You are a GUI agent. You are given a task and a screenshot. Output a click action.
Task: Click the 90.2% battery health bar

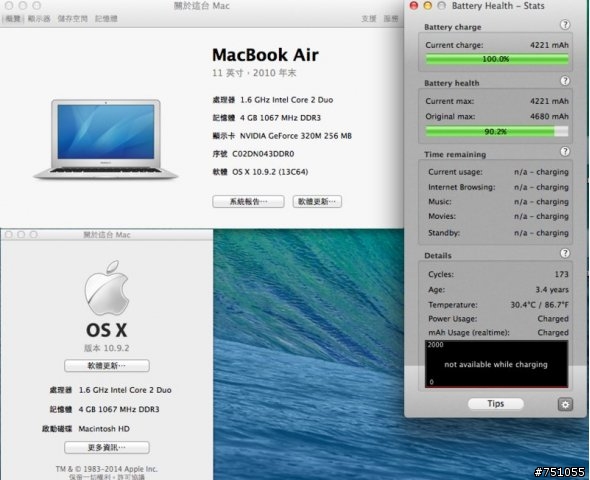tap(497, 131)
